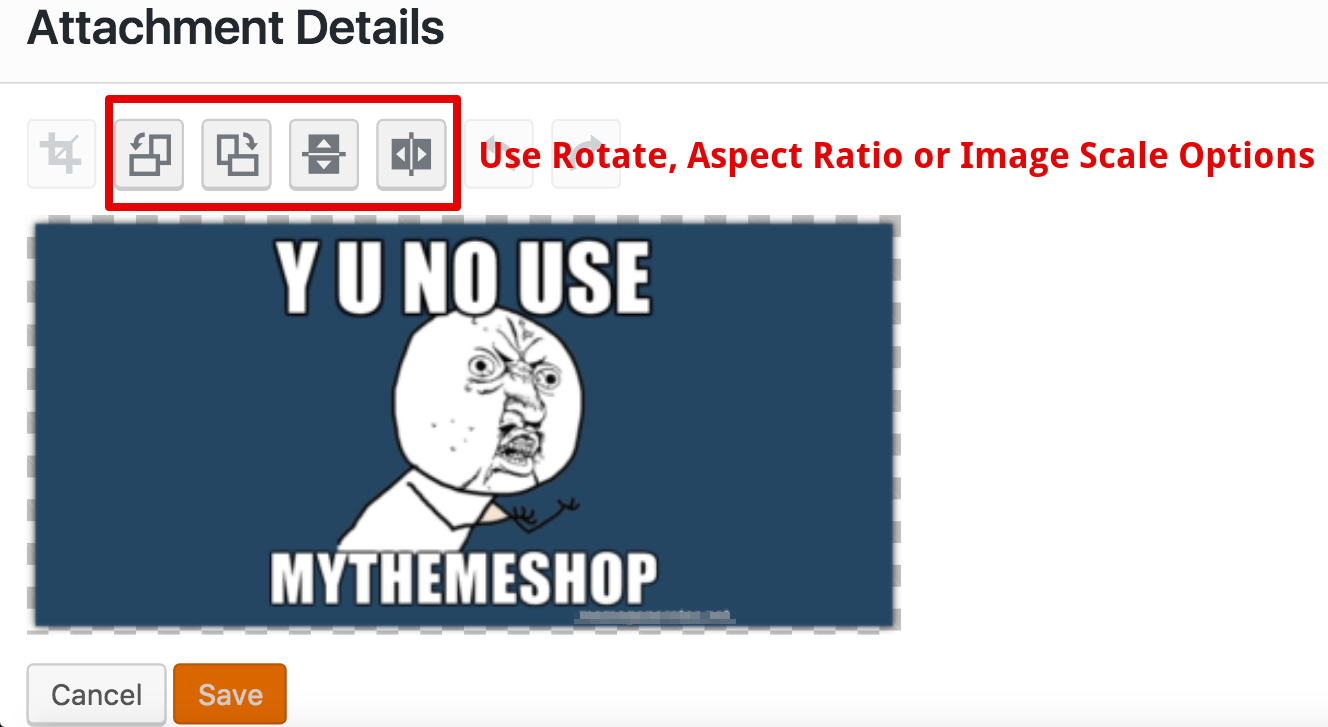Flip the image horizontally

[411, 154]
